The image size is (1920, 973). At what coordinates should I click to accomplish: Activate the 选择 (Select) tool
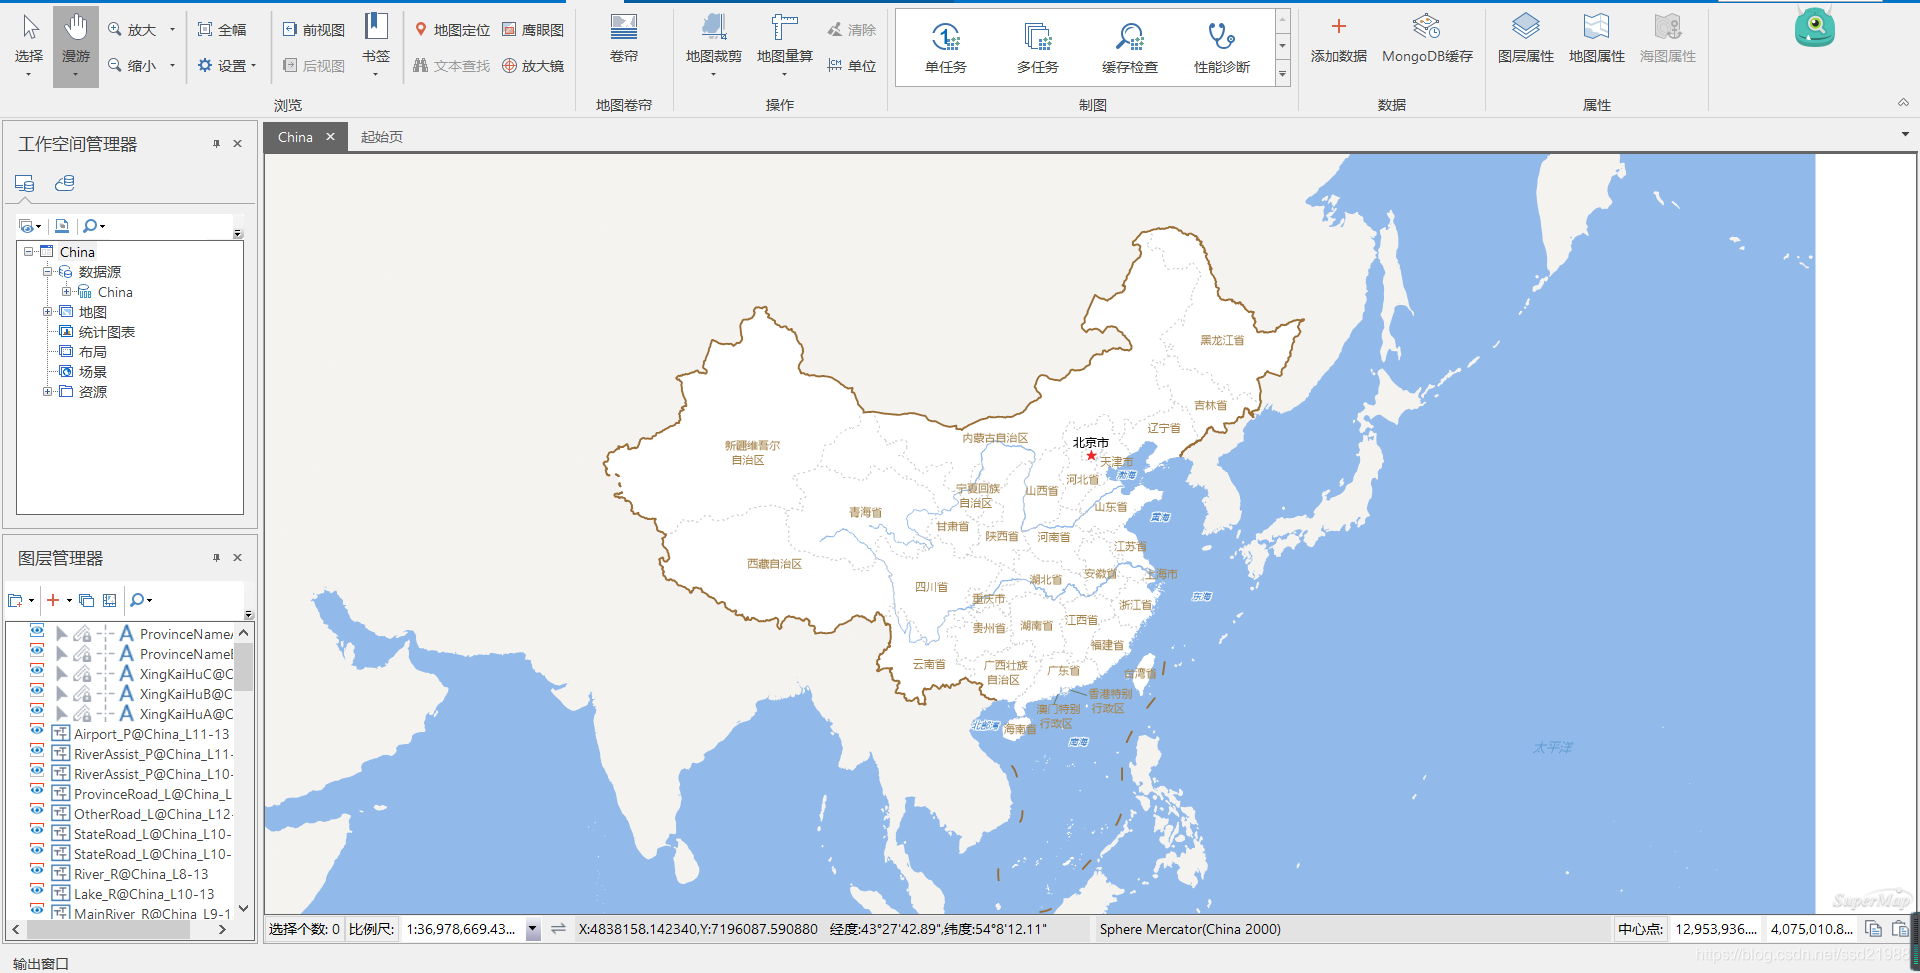point(29,45)
